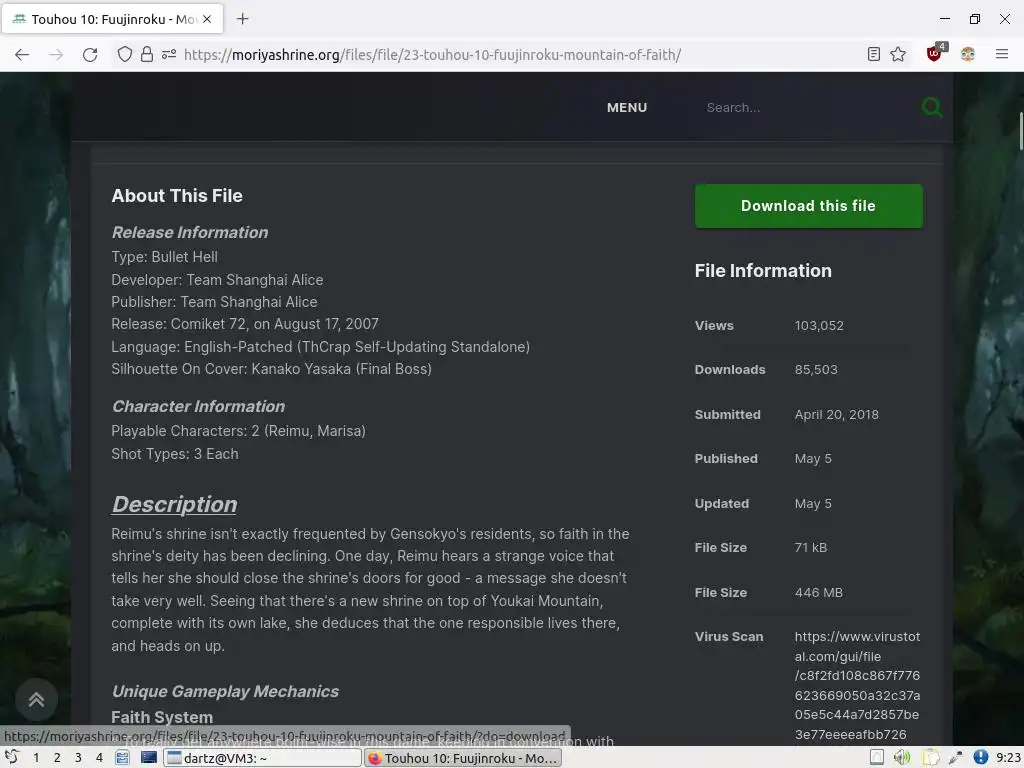Toggle Reader View
This screenshot has width=1024, height=768.
coord(874,55)
